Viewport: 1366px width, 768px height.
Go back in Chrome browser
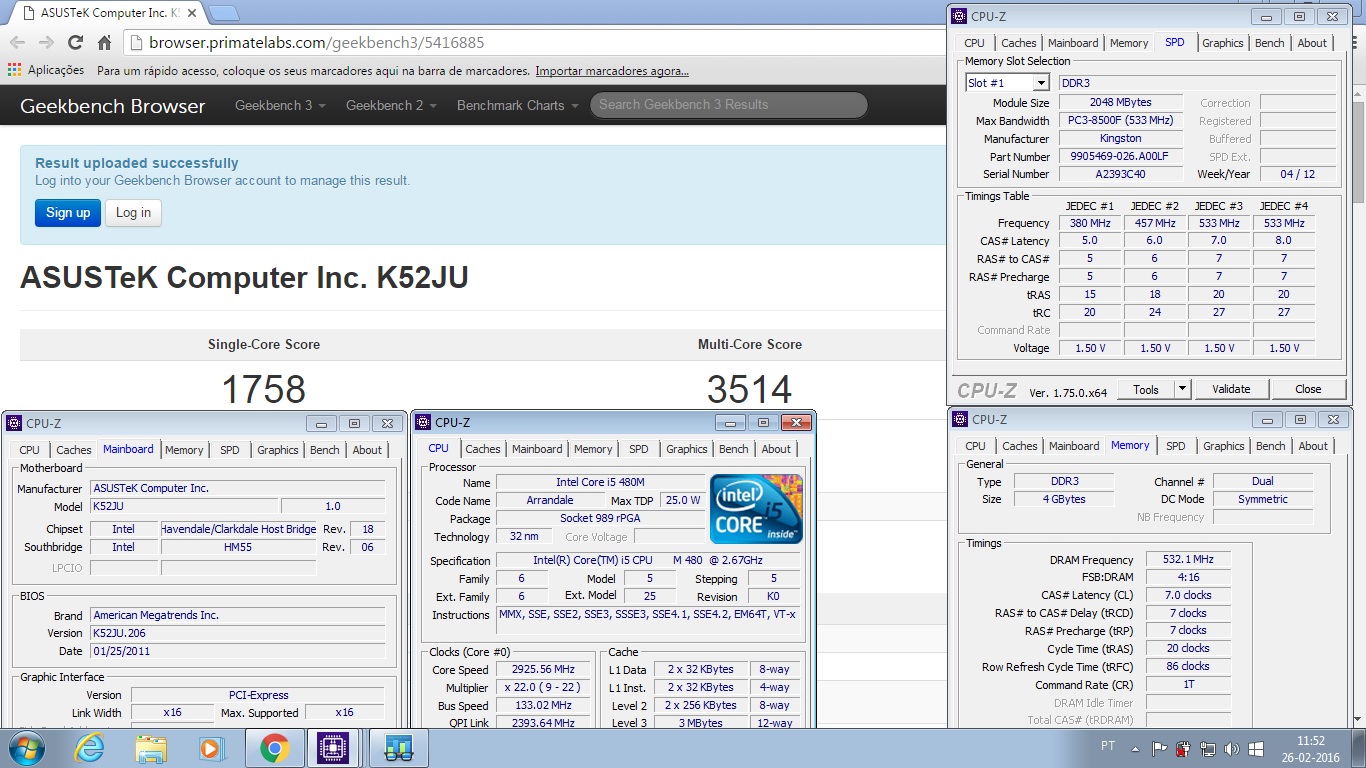click(x=17, y=43)
